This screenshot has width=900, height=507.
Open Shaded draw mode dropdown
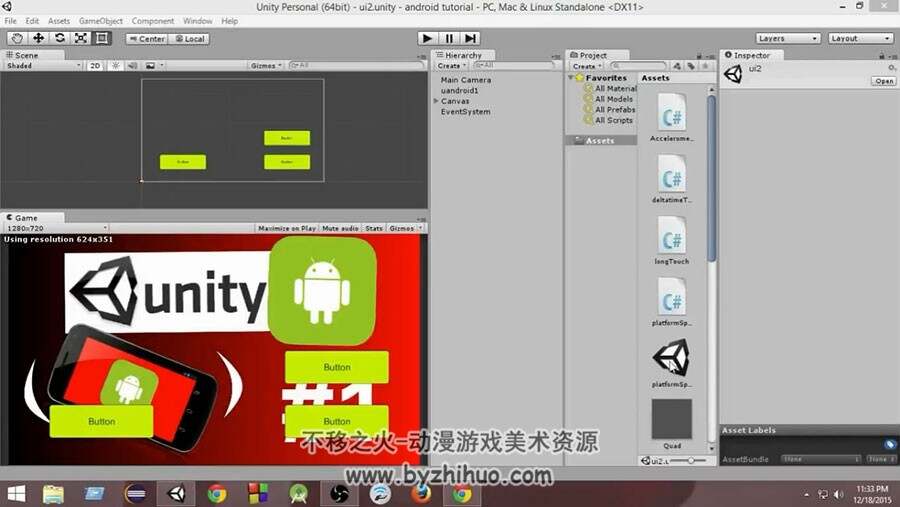click(x=44, y=66)
